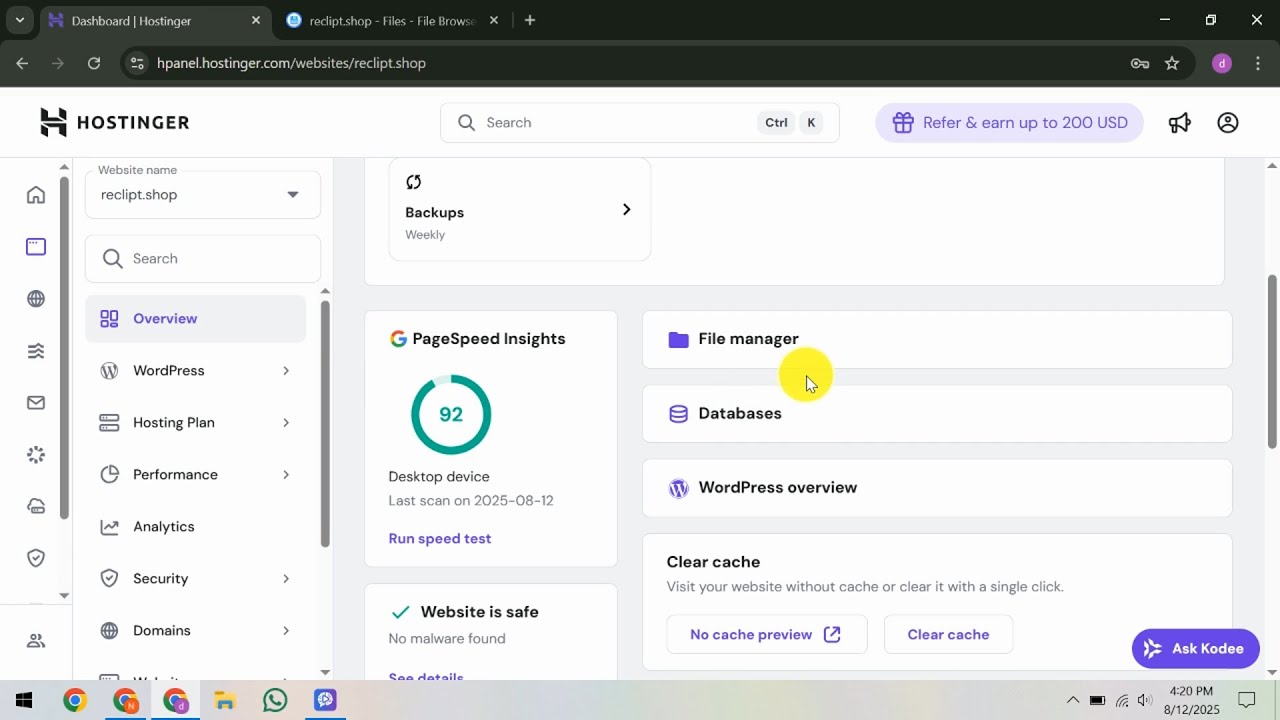The height and width of the screenshot is (720, 1280).
Task: Show hidden system tray icons
Action: [x=1073, y=700]
